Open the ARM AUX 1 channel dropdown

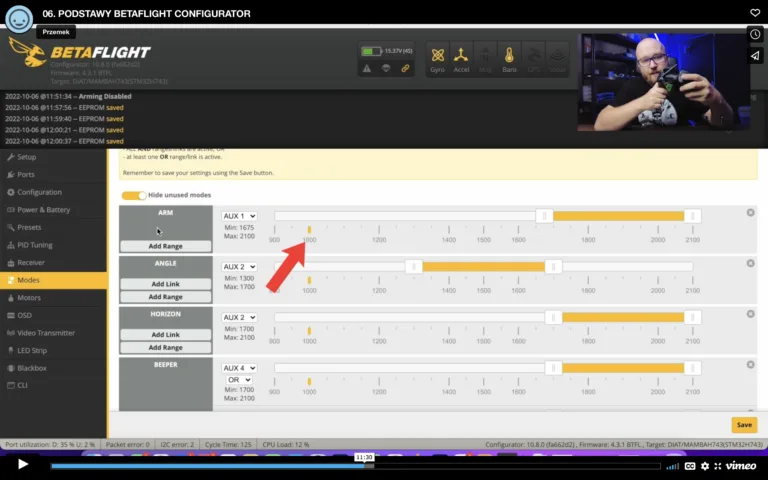[x=239, y=216]
